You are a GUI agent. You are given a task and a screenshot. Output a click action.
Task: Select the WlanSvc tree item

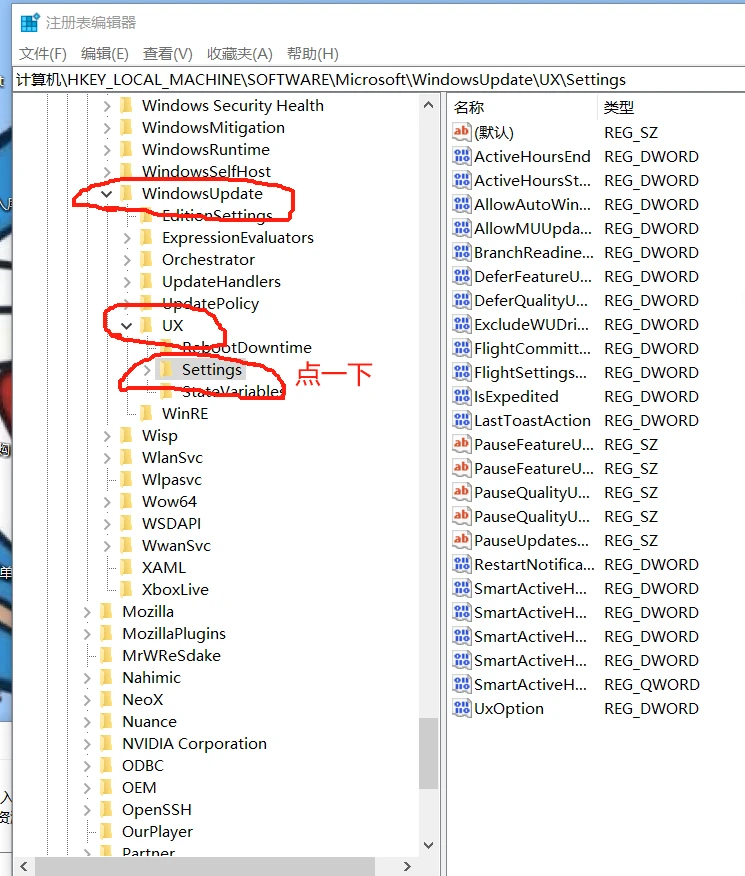(172, 458)
